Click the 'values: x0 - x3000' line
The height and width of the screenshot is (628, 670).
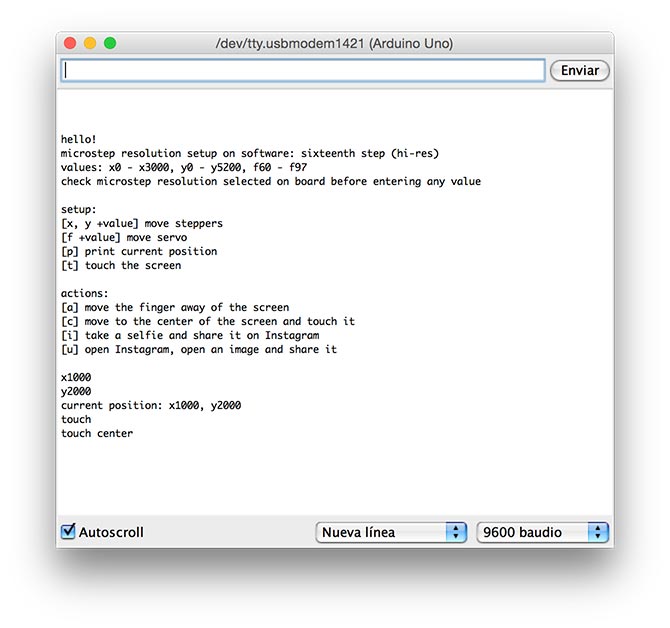(x=184, y=167)
